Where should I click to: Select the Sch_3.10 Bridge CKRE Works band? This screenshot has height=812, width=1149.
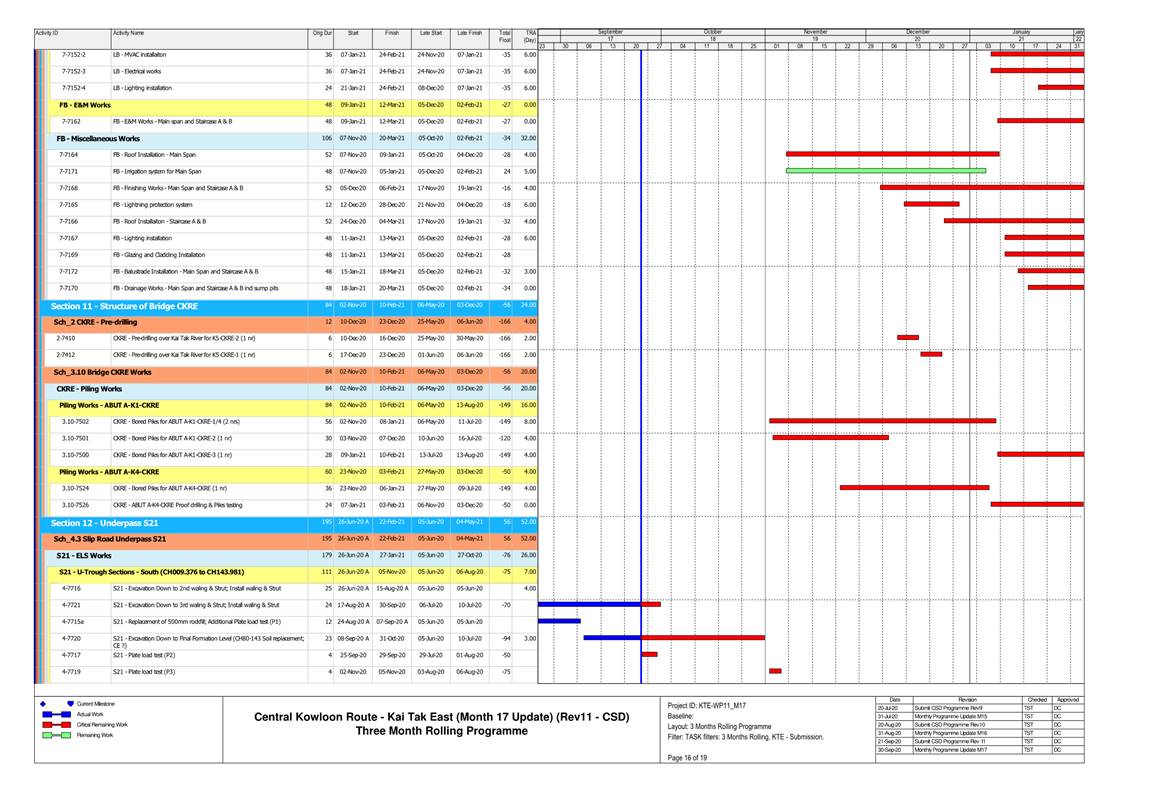(x=102, y=372)
